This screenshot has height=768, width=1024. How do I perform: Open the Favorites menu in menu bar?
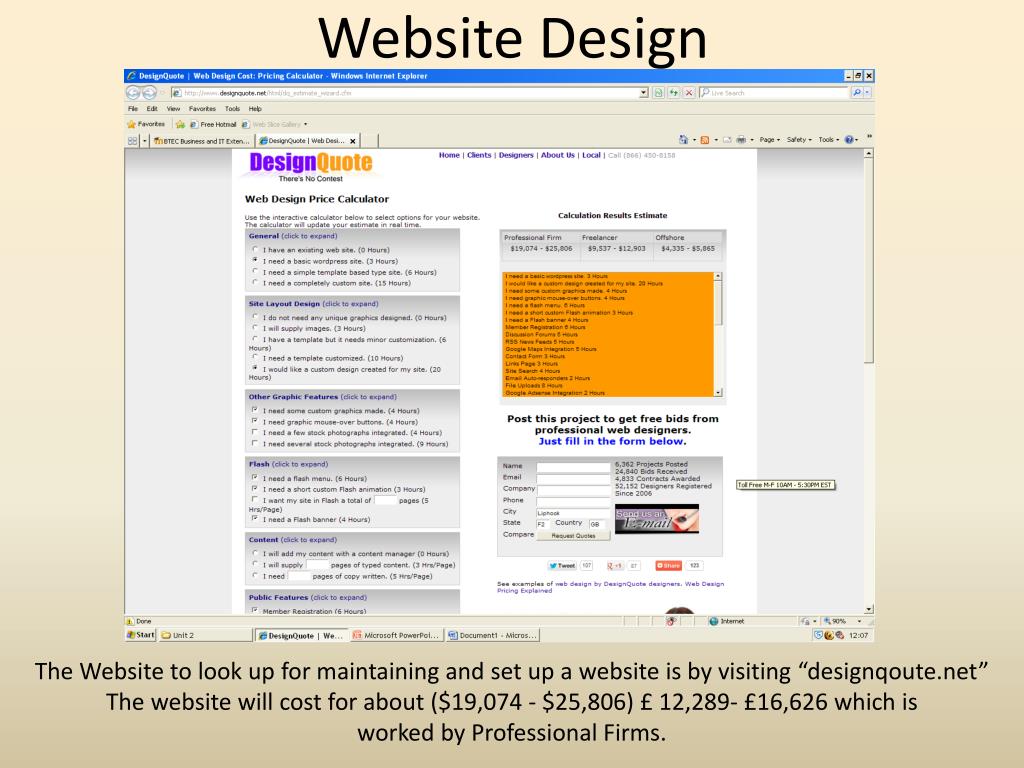pyautogui.click(x=202, y=109)
